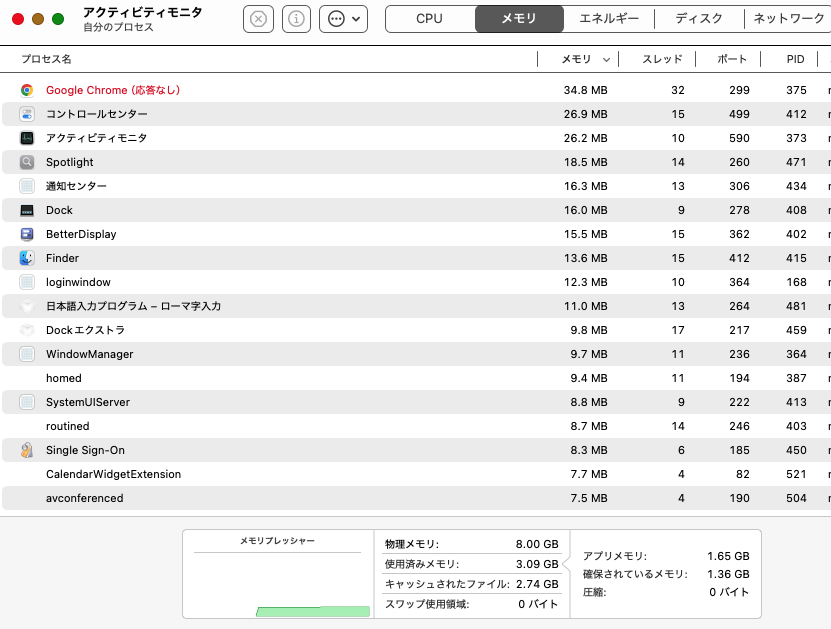Click the 自分のプロセス window subtitle
The height and width of the screenshot is (629, 831).
(x=118, y=27)
